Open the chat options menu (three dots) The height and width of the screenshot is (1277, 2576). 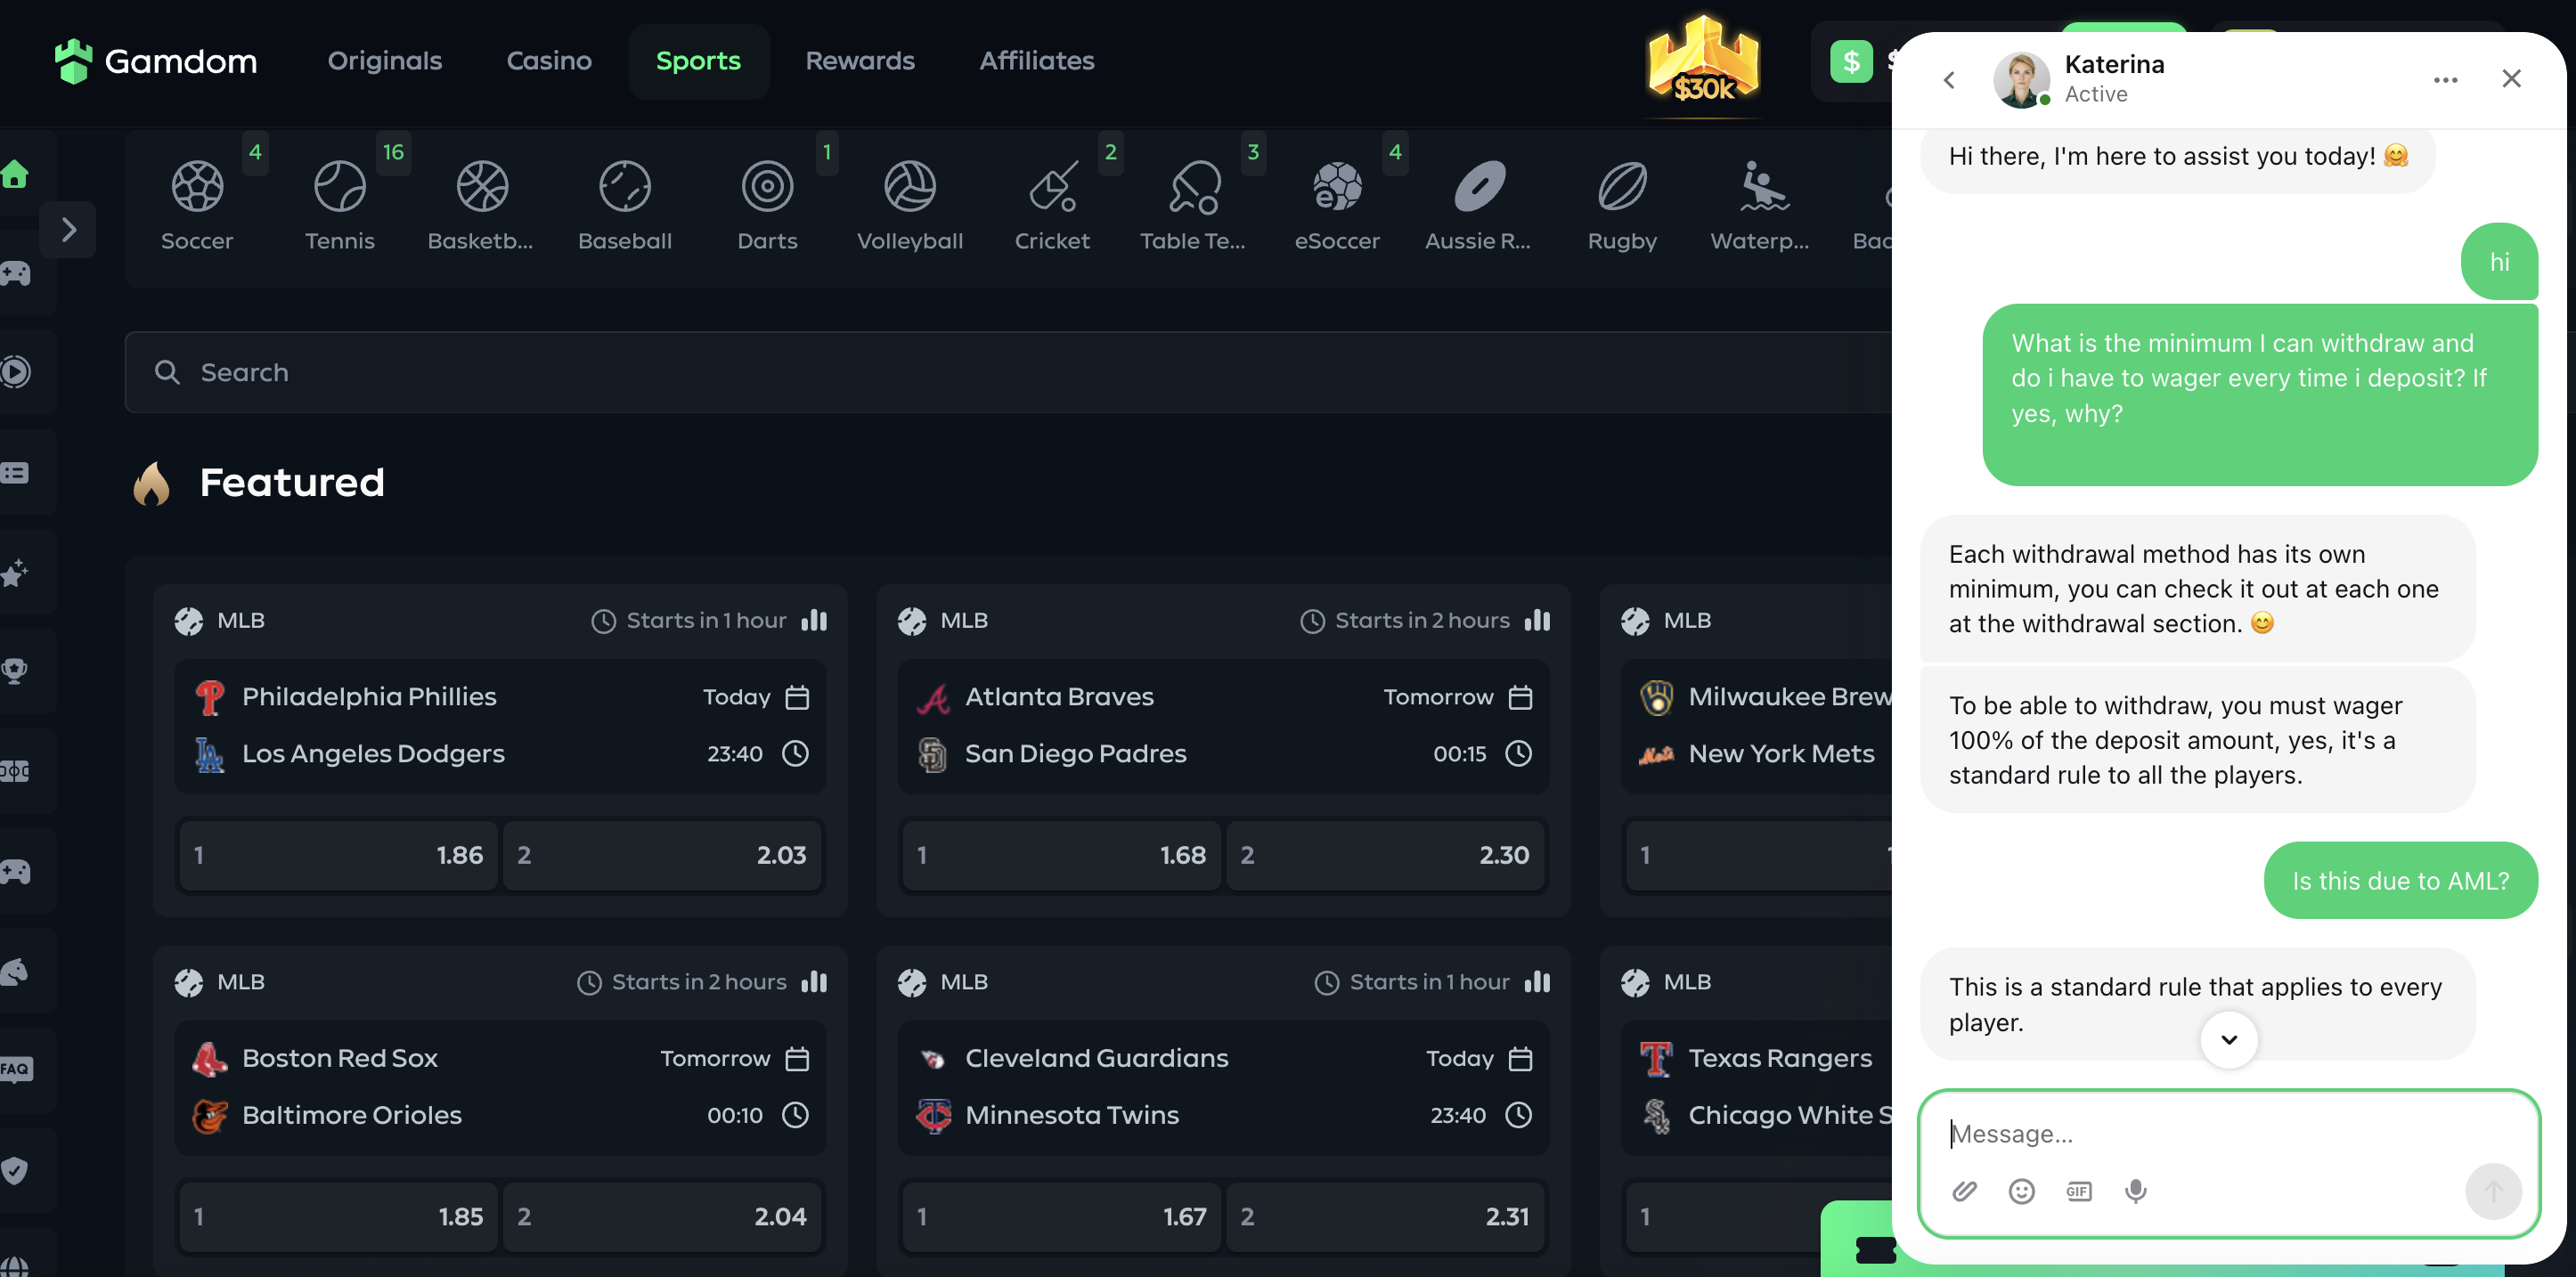[x=2445, y=80]
